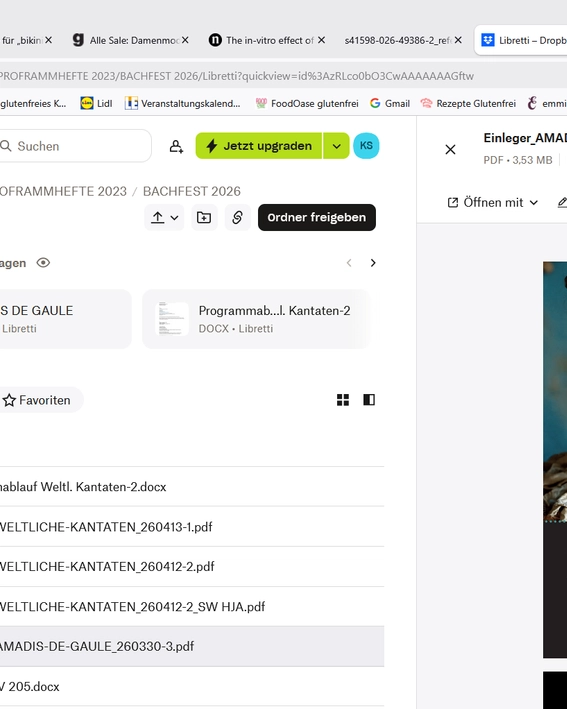The height and width of the screenshot is (709, 567).
Task: Toggle suggestions visibility eye icon
Action: click(x=43, y=263)
